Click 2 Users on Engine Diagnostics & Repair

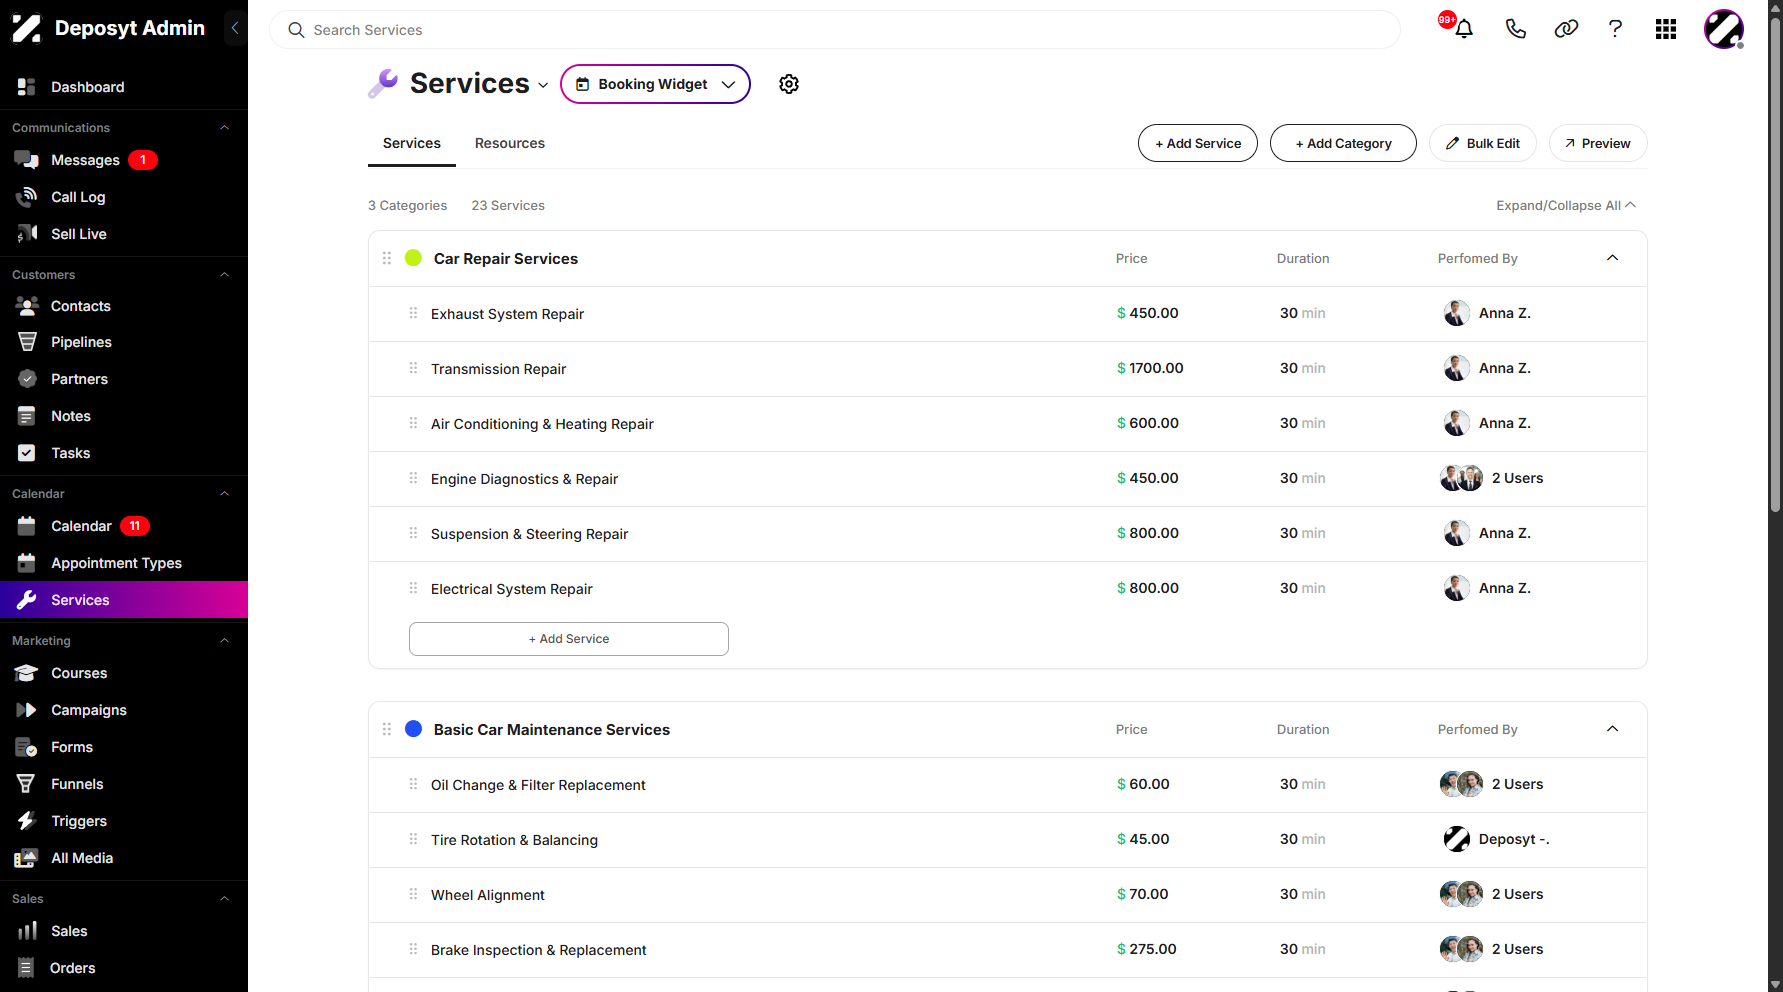point(1517,478)
